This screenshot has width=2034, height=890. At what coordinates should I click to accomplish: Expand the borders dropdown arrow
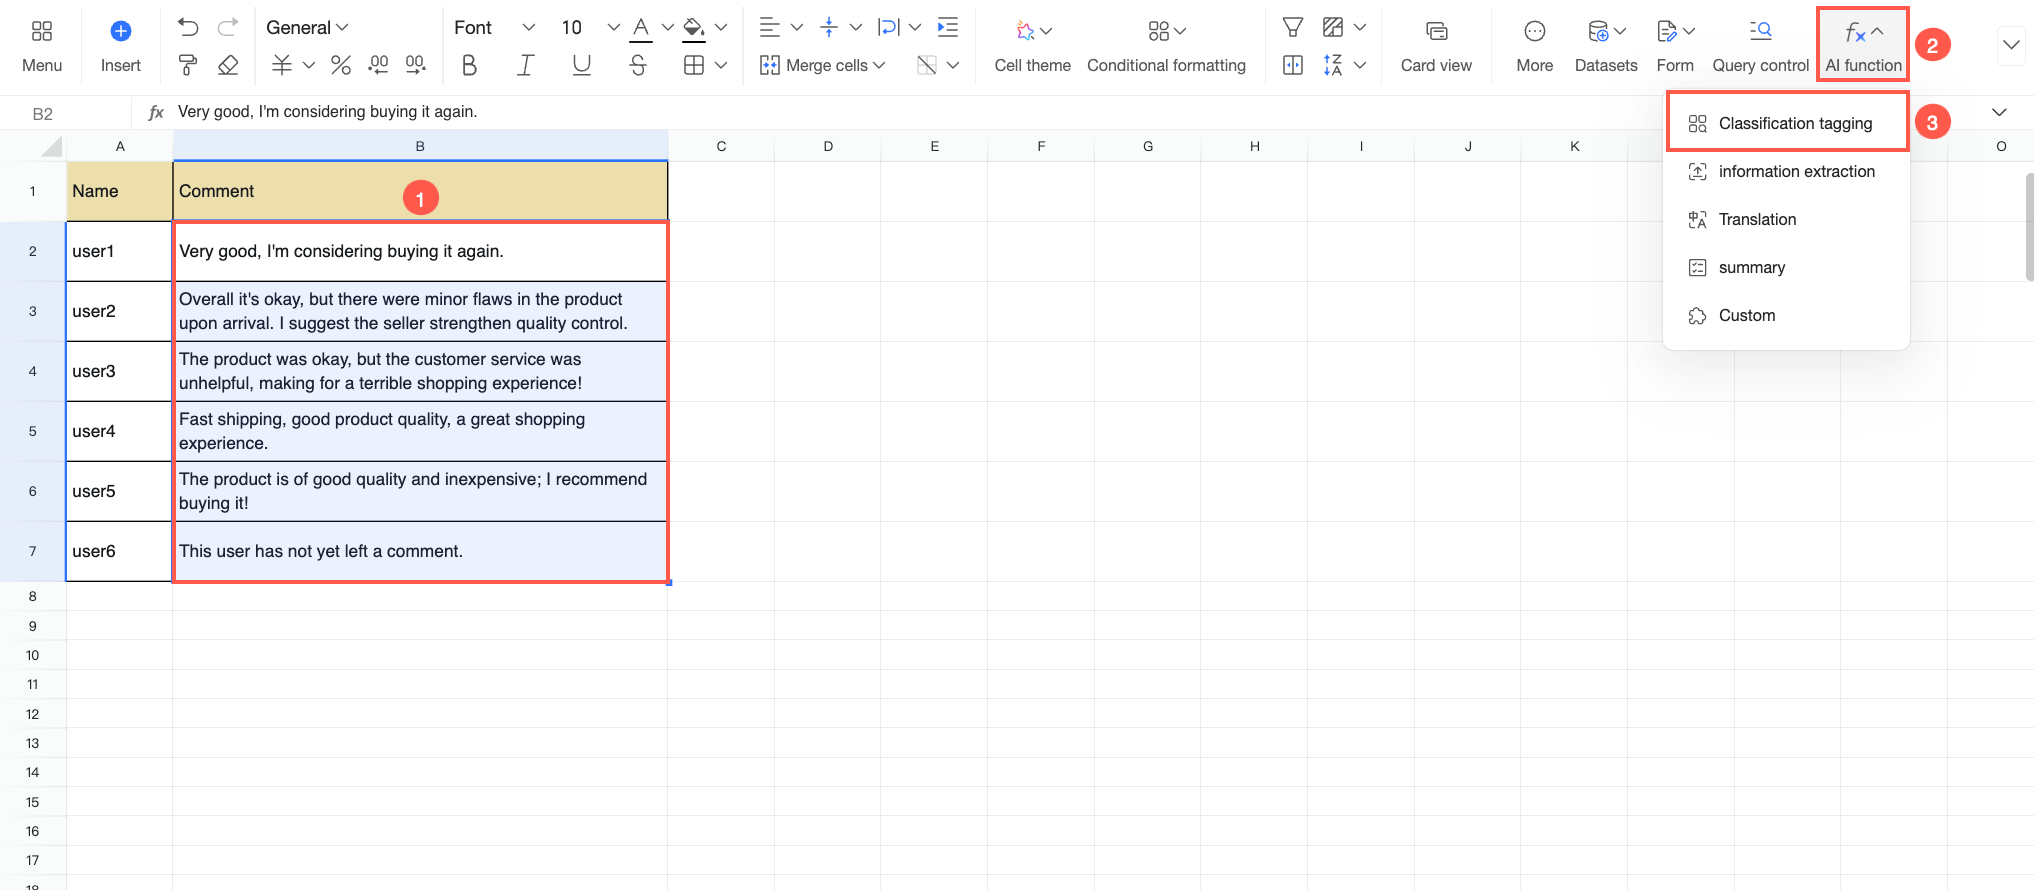[x=721, y=65]
